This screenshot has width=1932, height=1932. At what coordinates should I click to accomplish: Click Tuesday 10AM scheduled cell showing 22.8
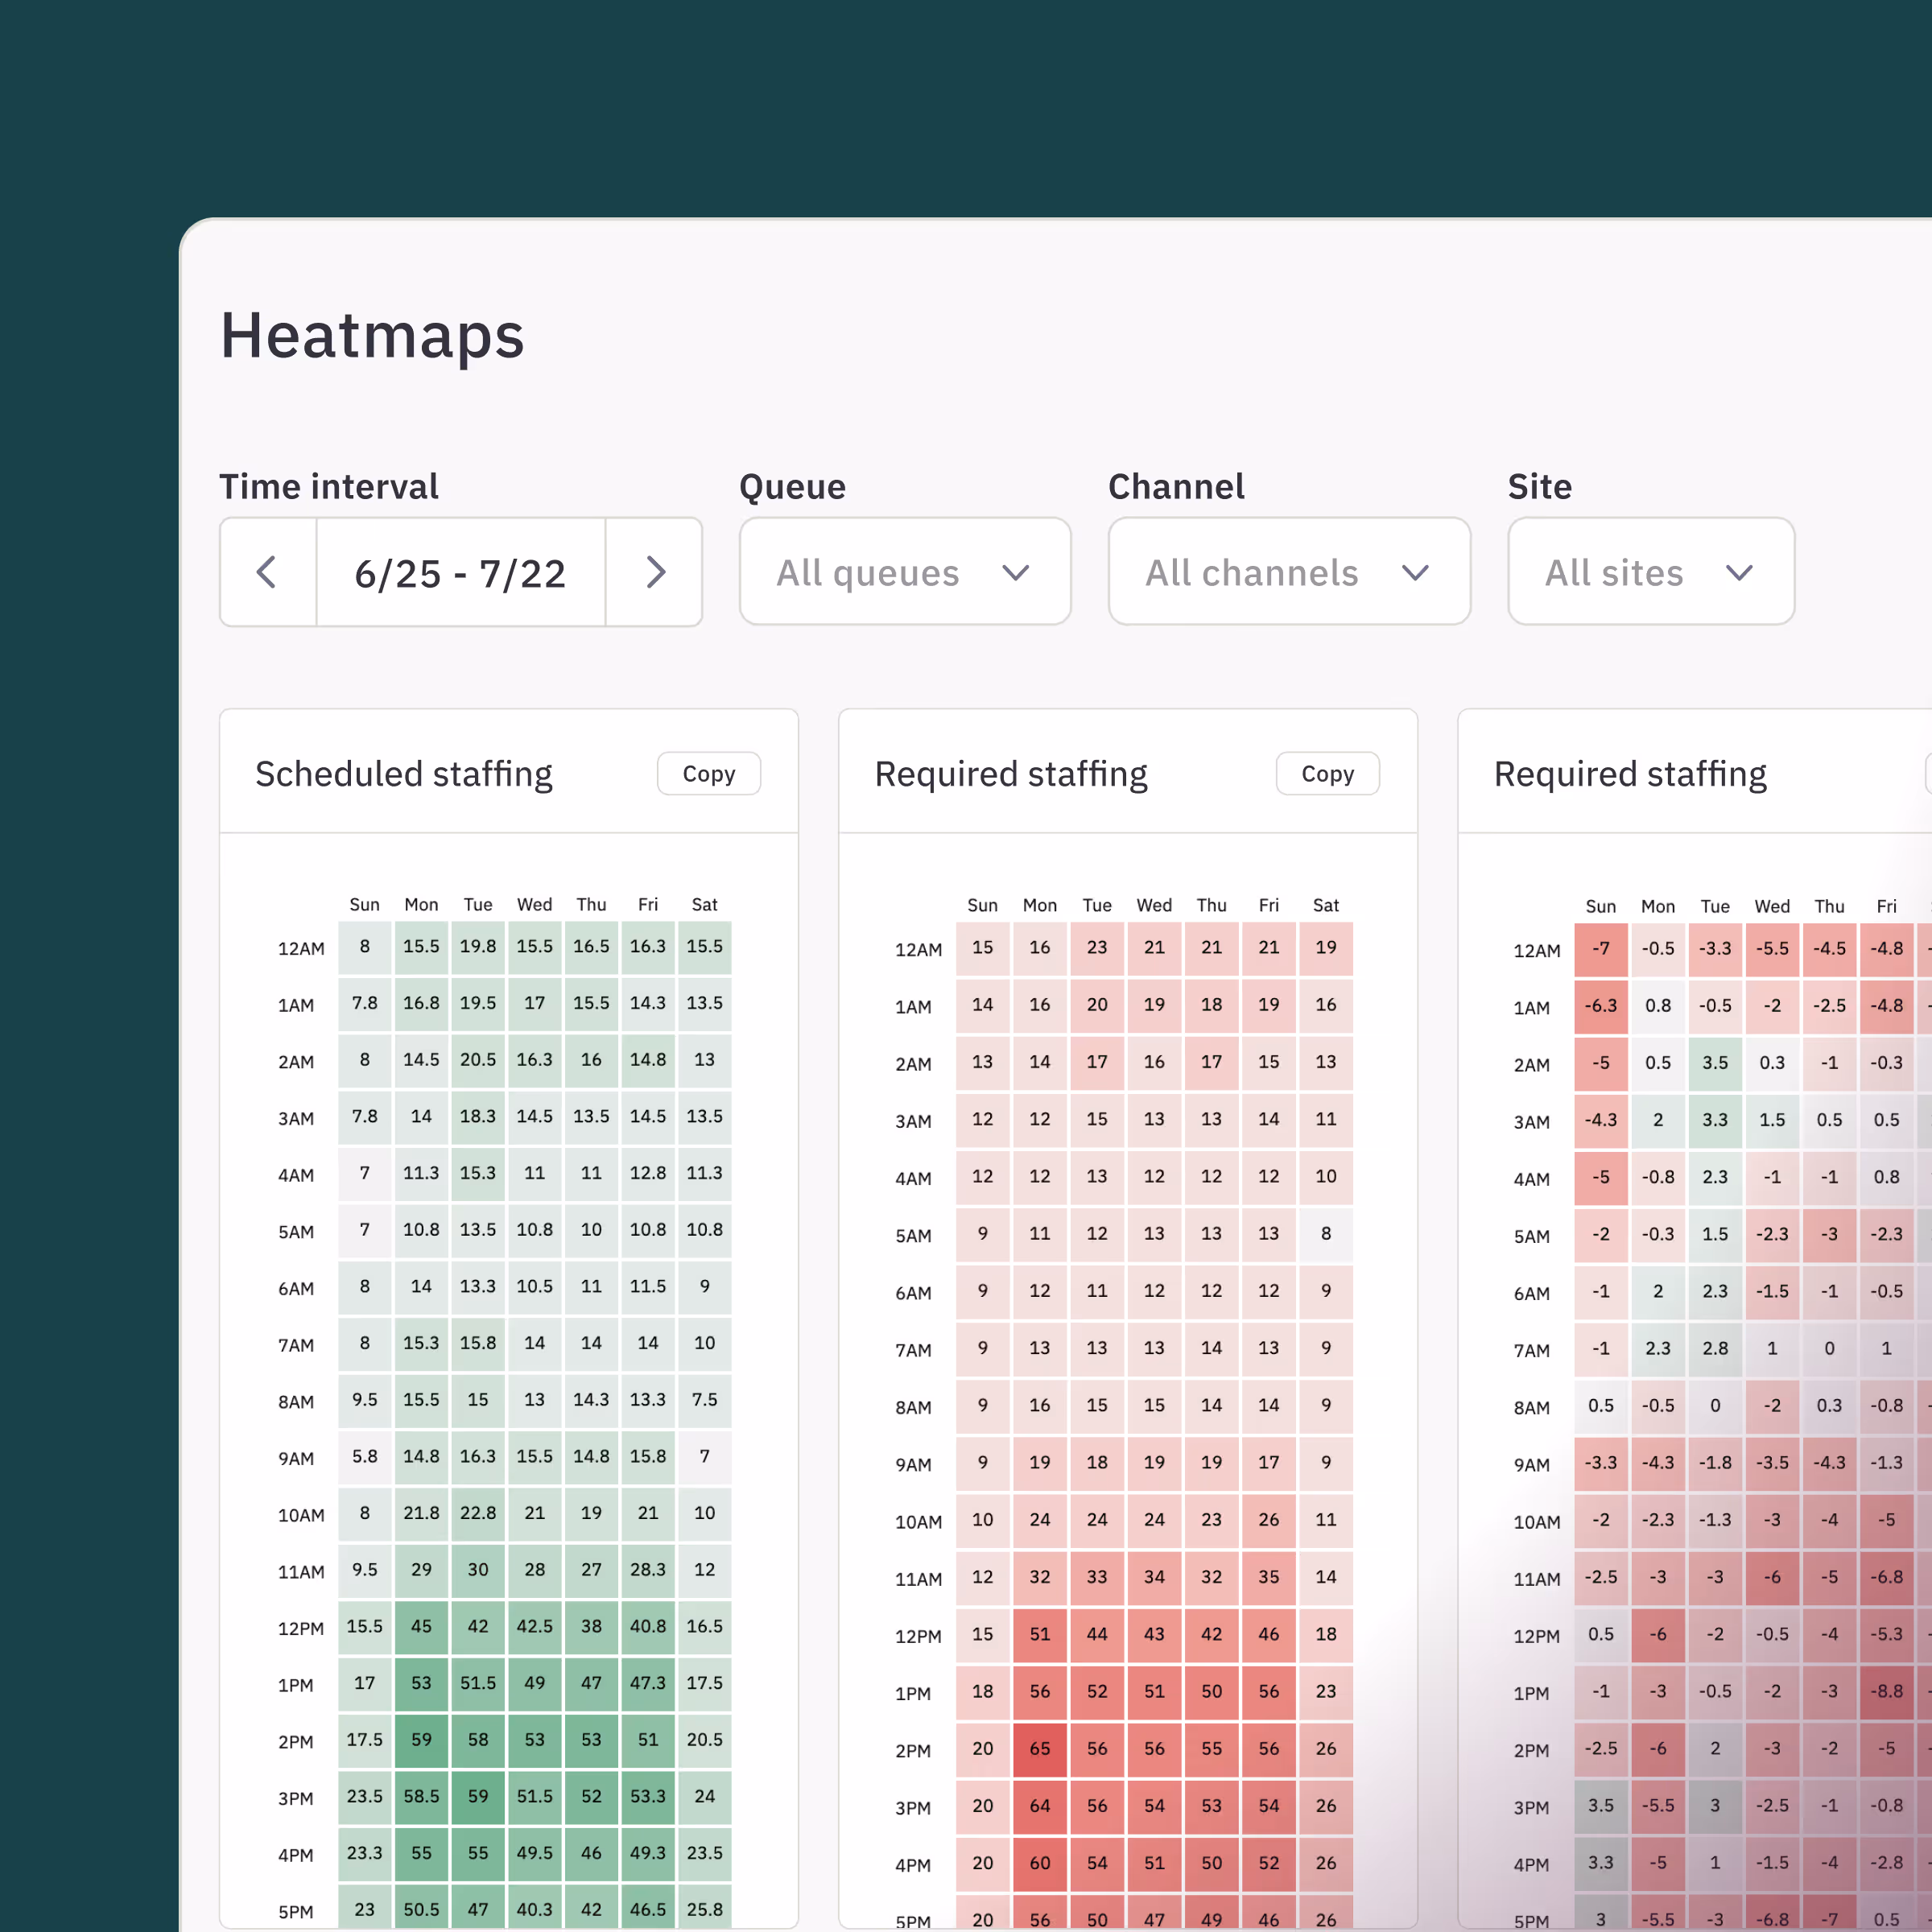478,1513
